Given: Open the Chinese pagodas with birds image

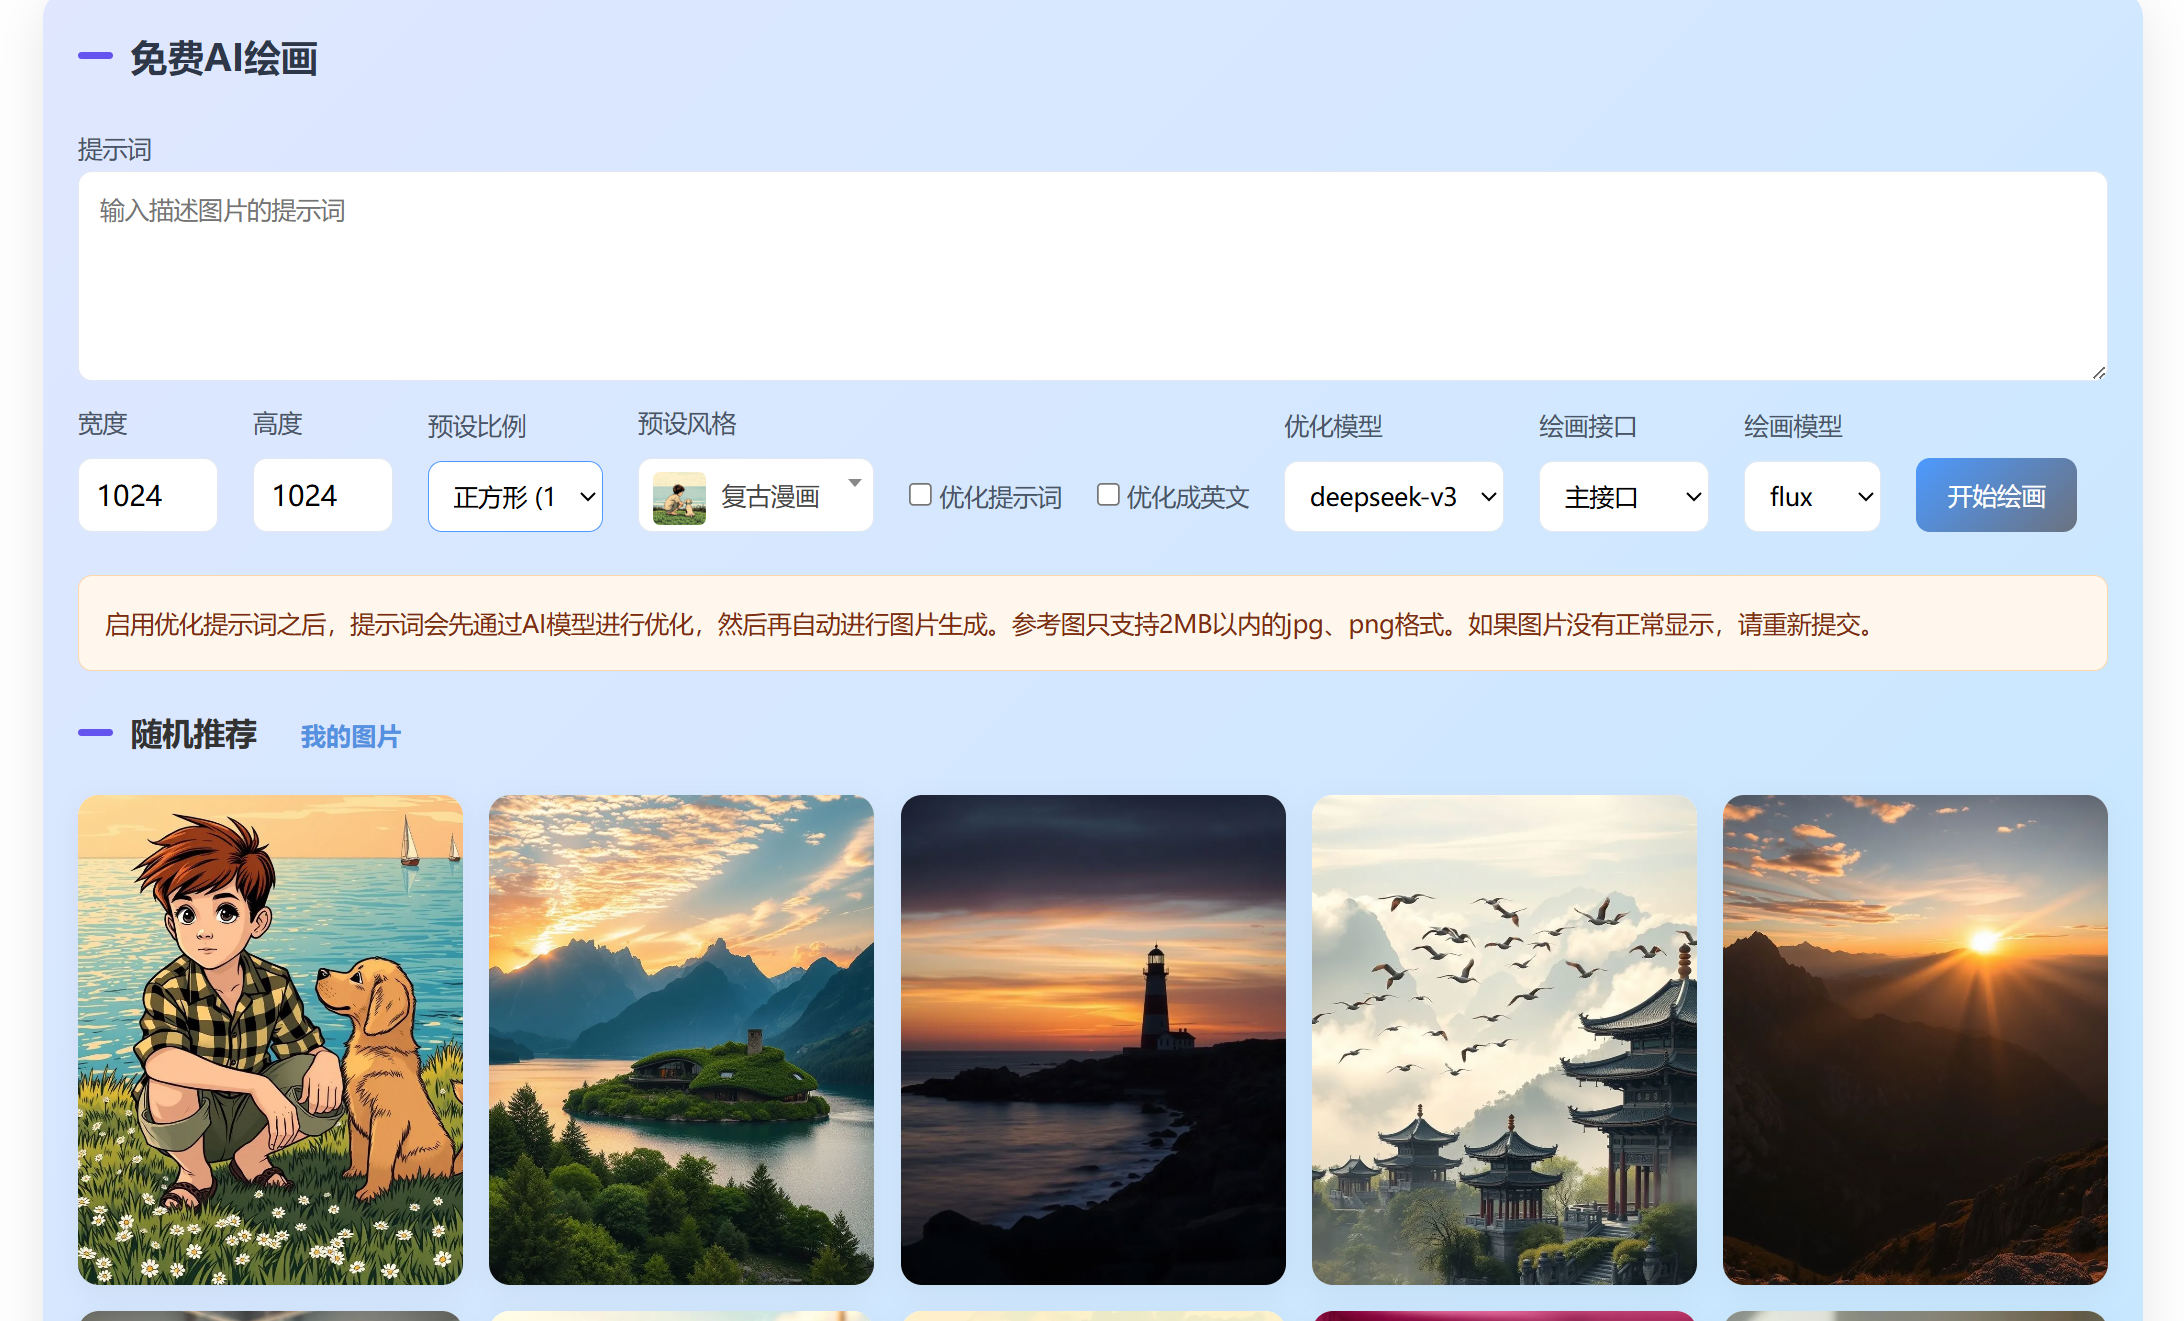Looking at the screenshot, I should pyautogui.click(x=1504, y=1040).
